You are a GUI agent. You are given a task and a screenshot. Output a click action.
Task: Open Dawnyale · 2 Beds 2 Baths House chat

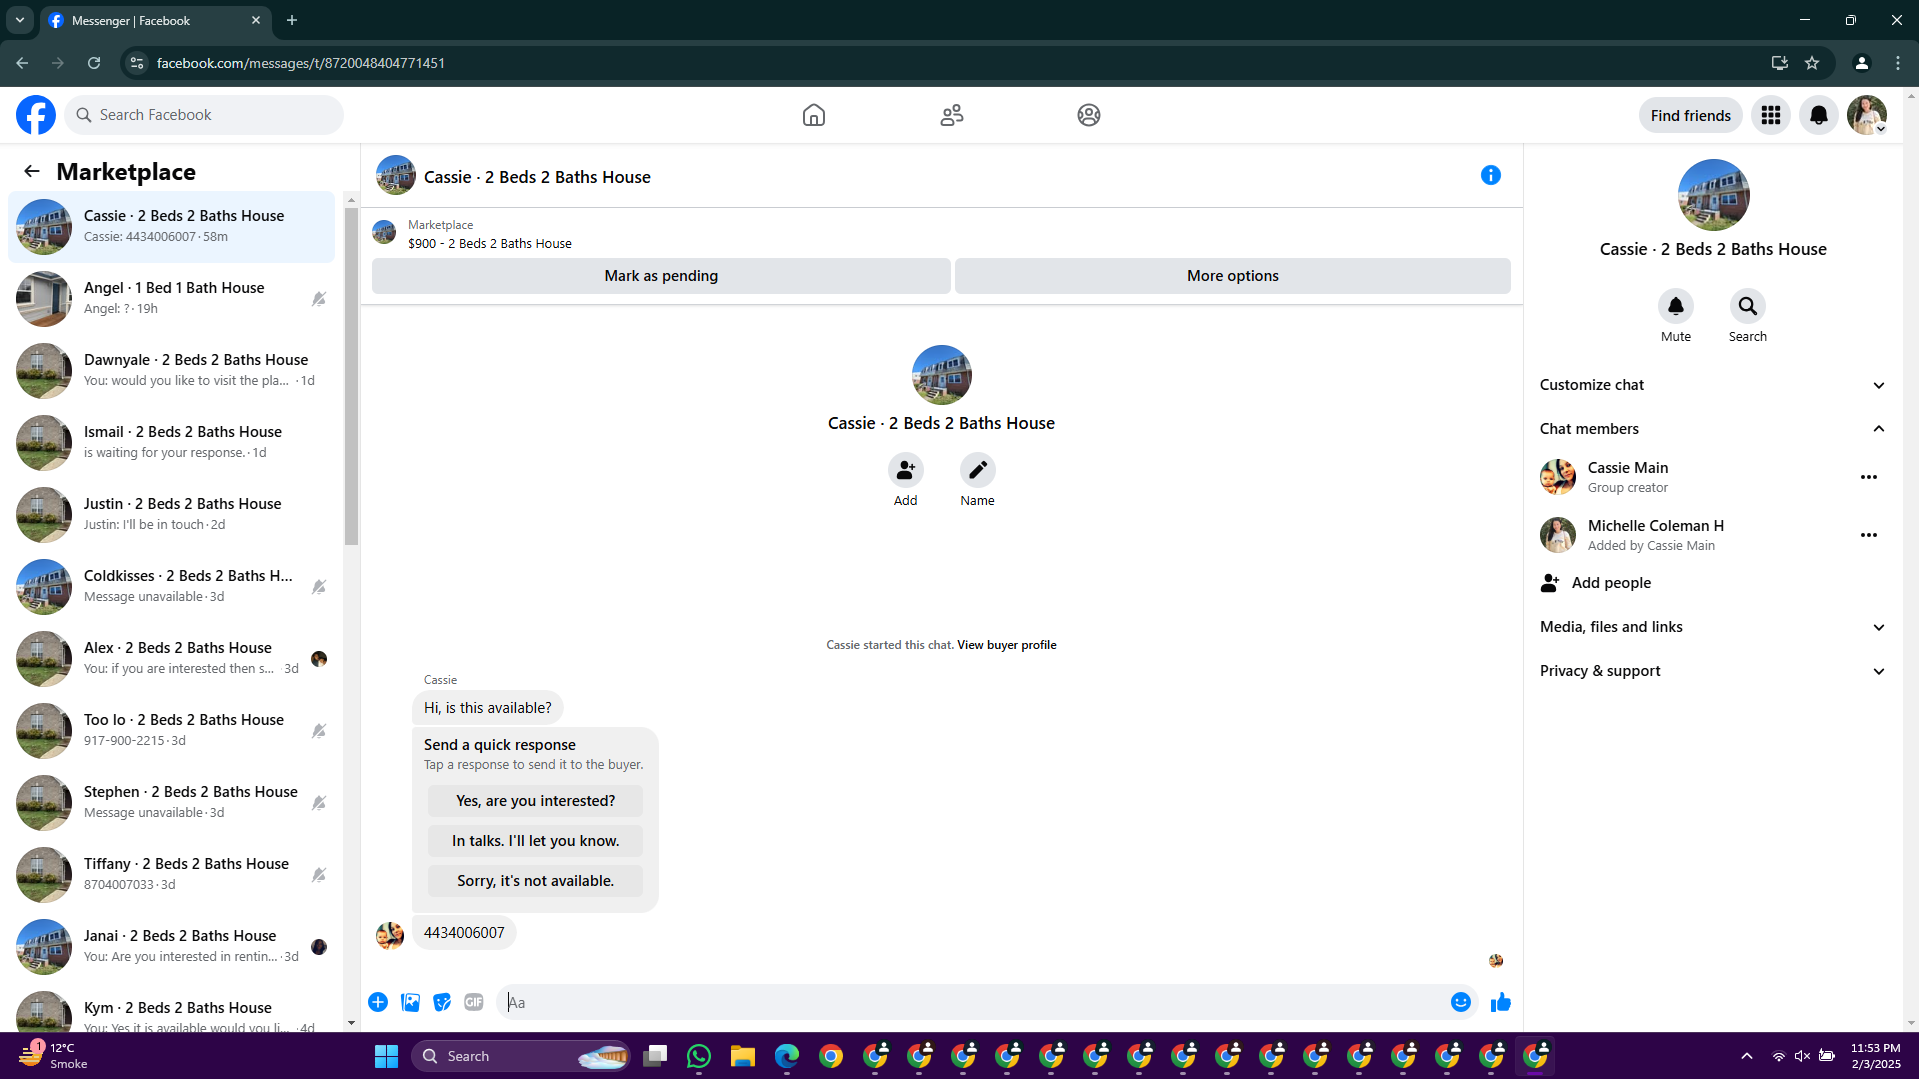[x=171, y=371]
